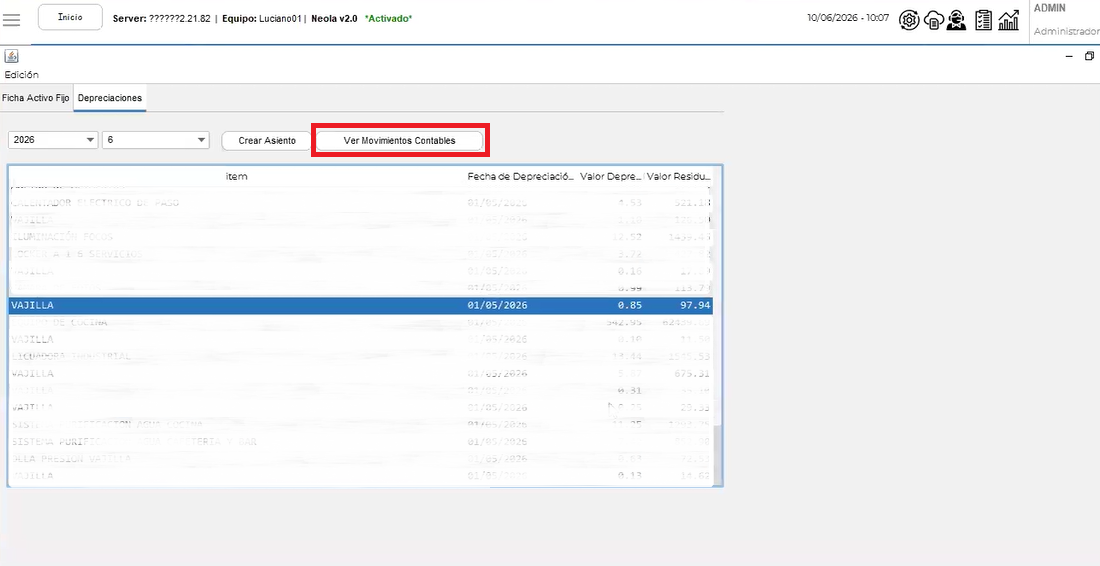This screenshot has height=566, width=1100.
Task: Open the gear settings icon
Action: pos(909,20)
